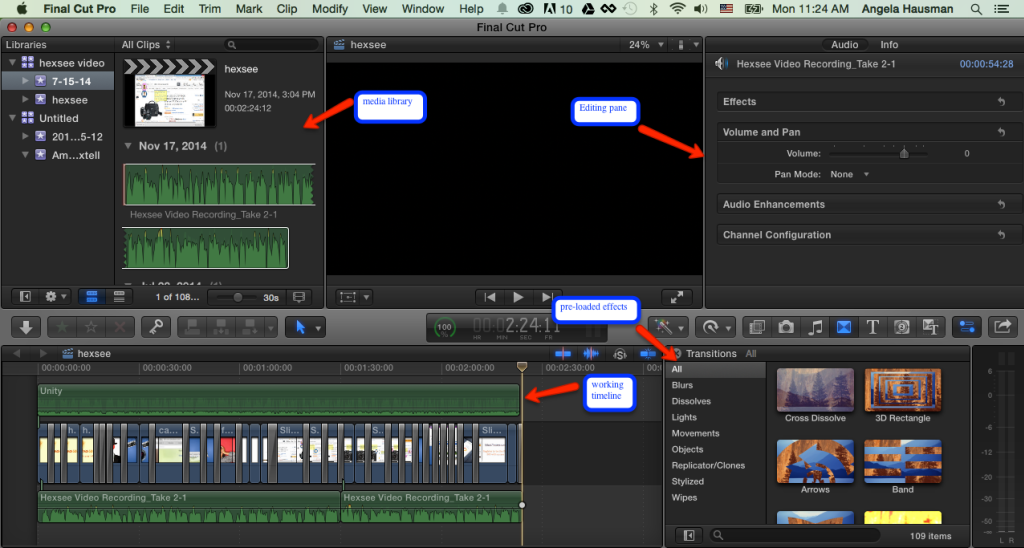Open the viewer Transform tool menu

(x=354, y=297)
